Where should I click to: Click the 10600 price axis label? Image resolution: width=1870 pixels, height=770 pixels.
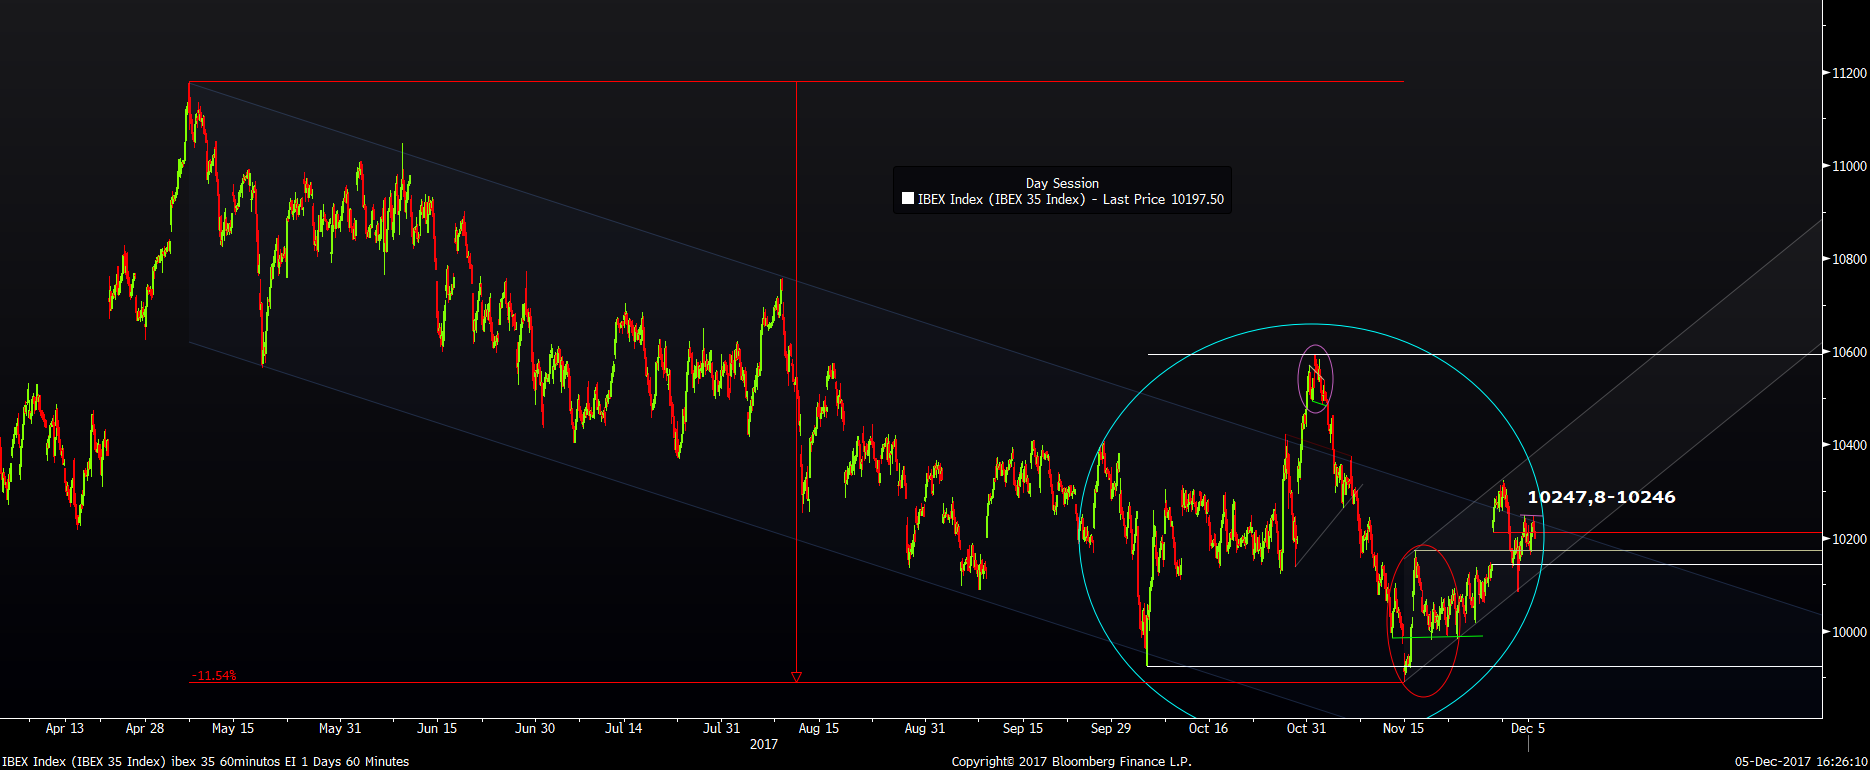[1849, 352]
